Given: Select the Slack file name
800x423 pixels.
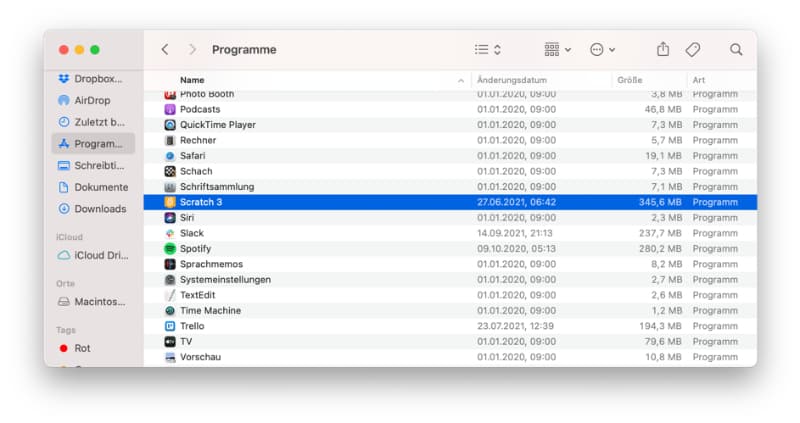Looking at the screenshot, I should click(192, 233).
